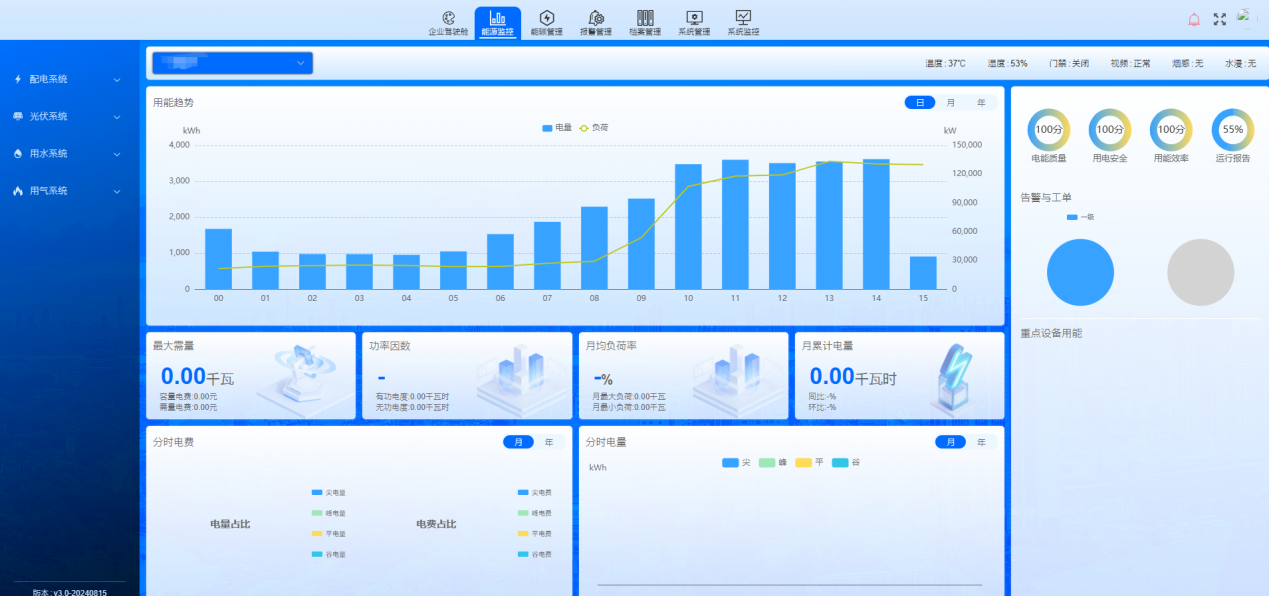Toggle fullscreen with the expand icon
Image resolution: width=1269 pixels, height=596 pixels.
[x=1220, y=19]
